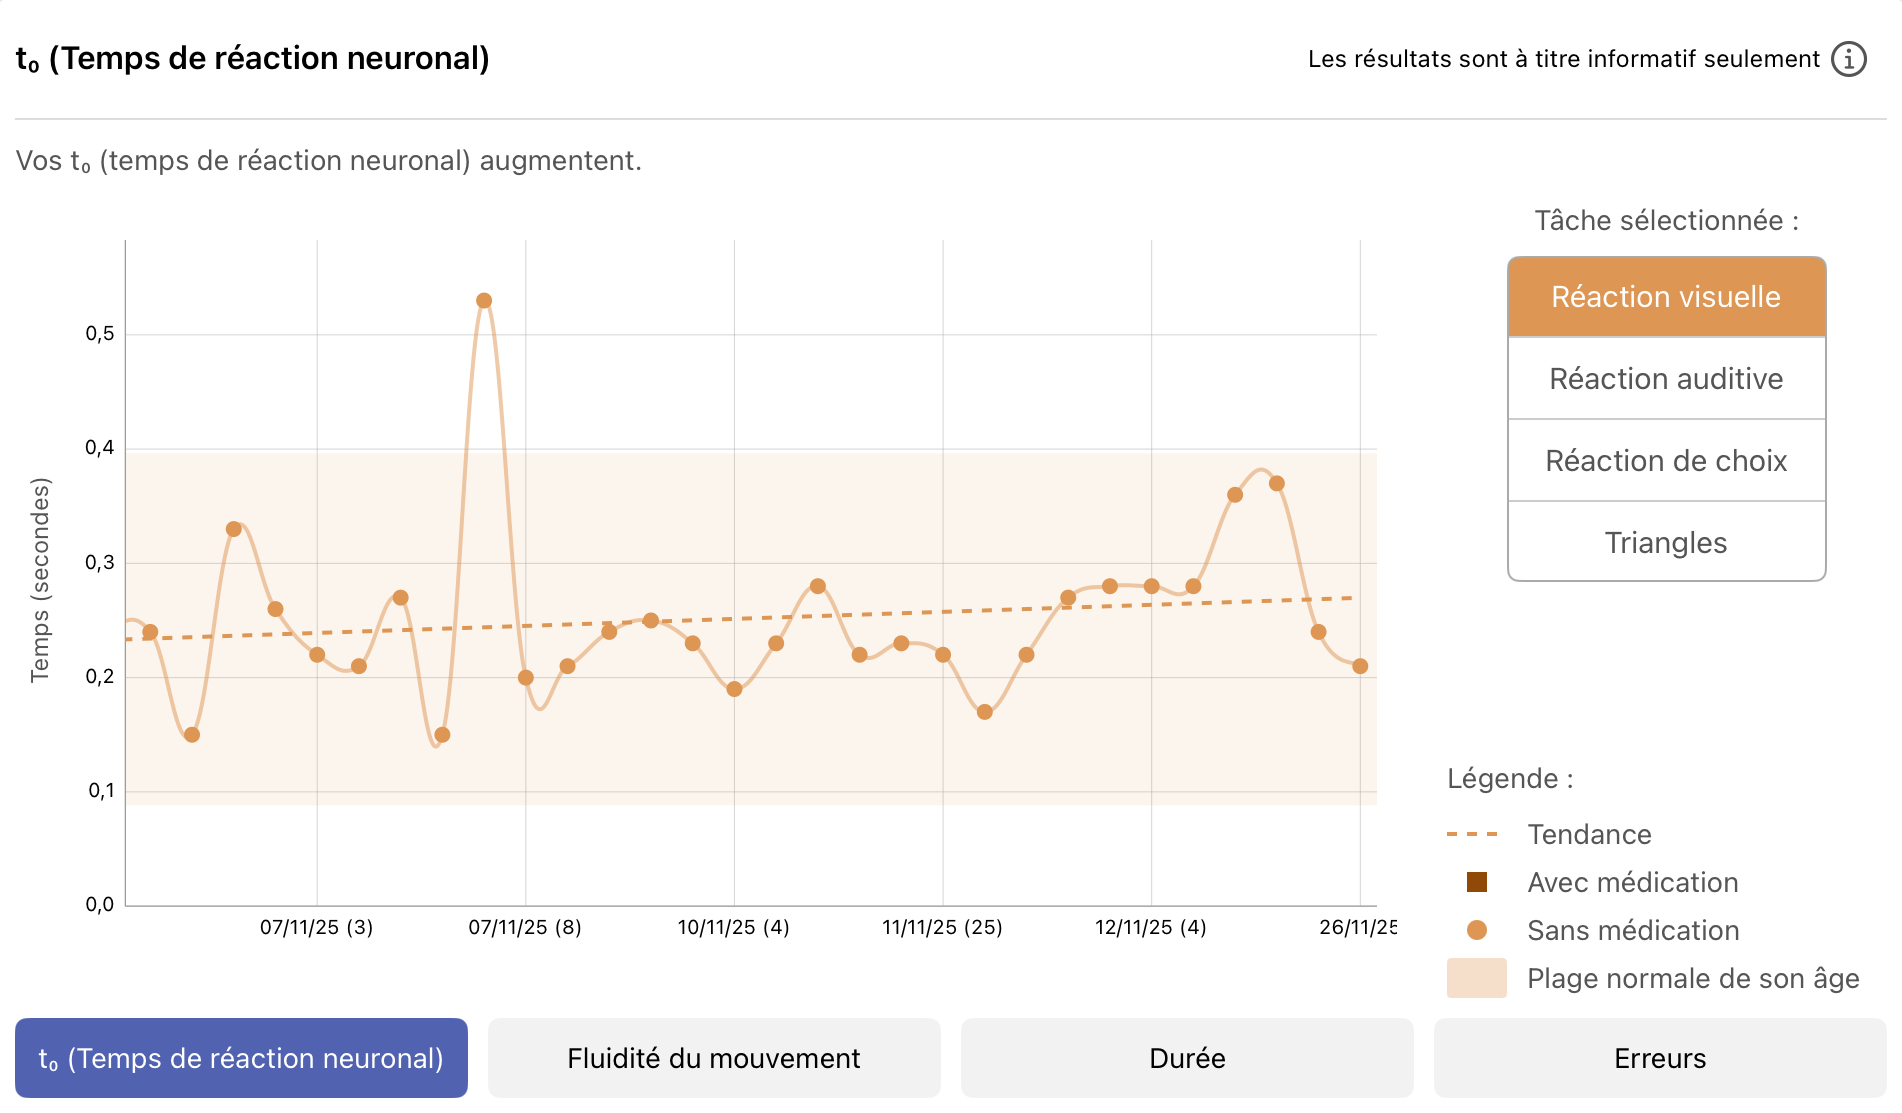Switch to the Durée tab

coord(1187,1058)
